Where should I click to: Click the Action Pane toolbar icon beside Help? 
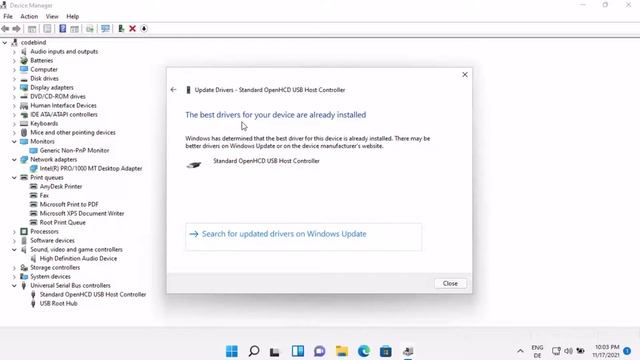coord(74,29)
